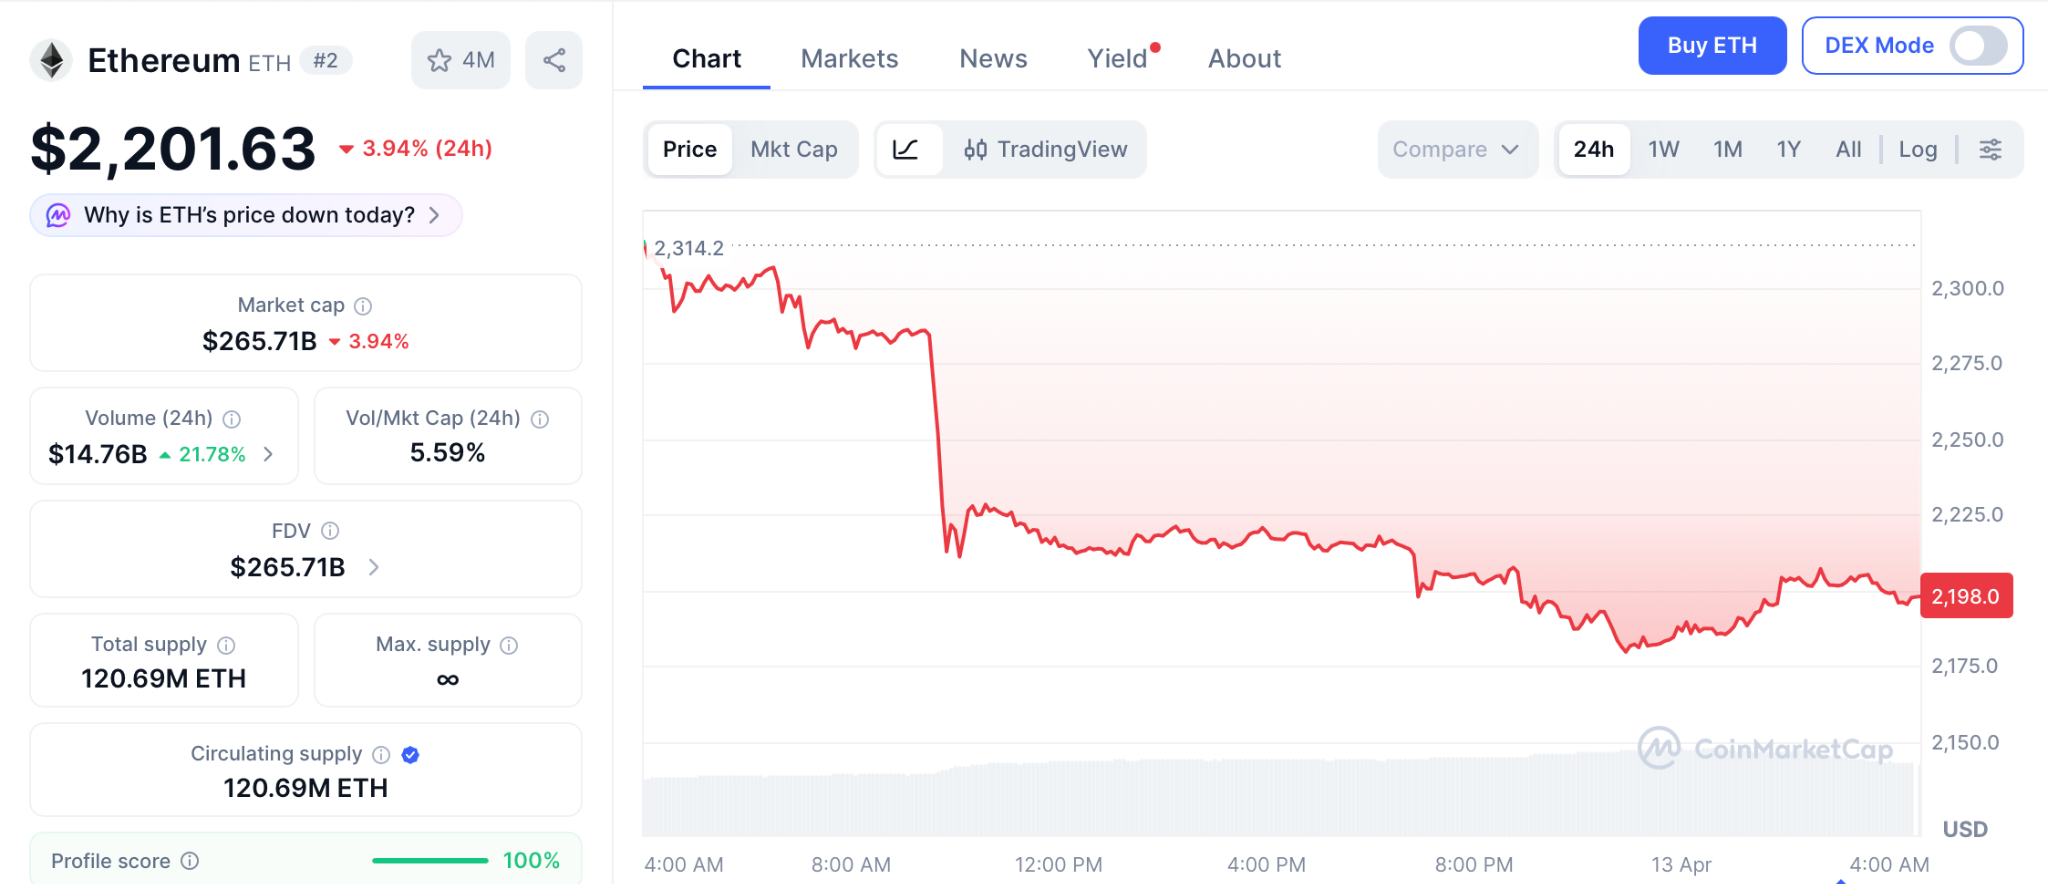Click Market cap info icon
The width and height of the screenshot is (2048, 884).
coord(363,306)
